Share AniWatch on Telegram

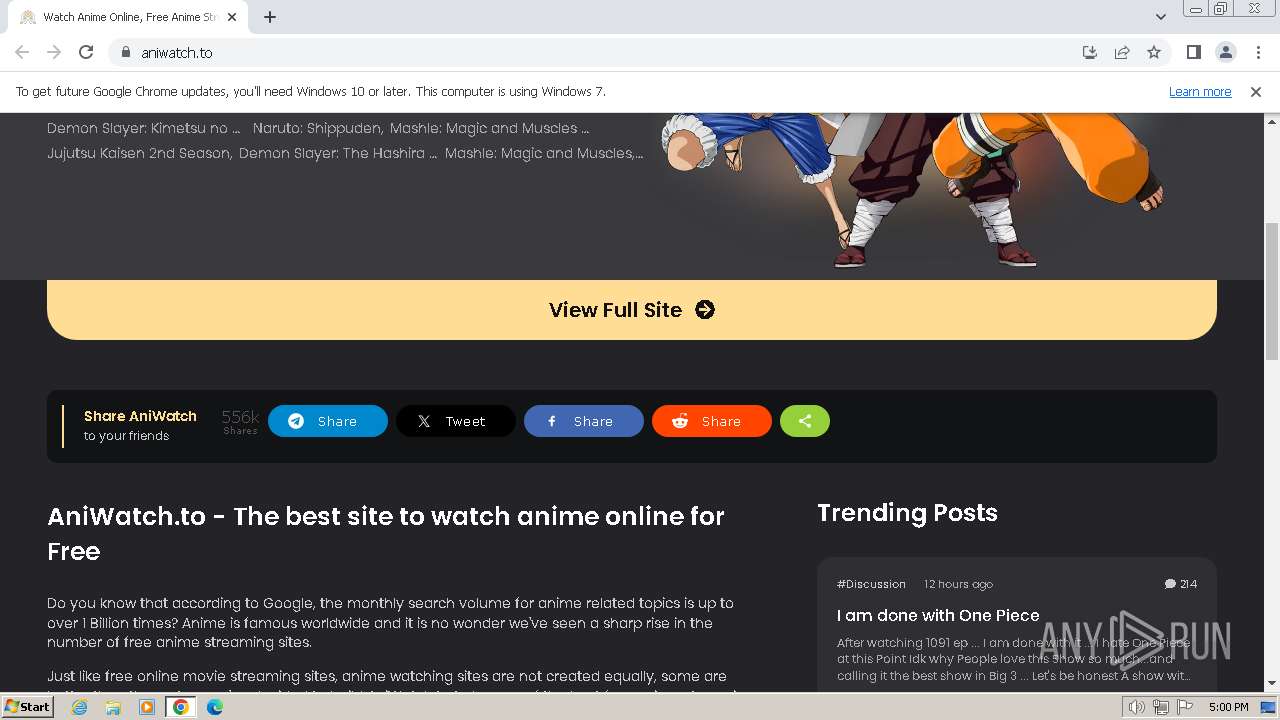pos(328,421)
